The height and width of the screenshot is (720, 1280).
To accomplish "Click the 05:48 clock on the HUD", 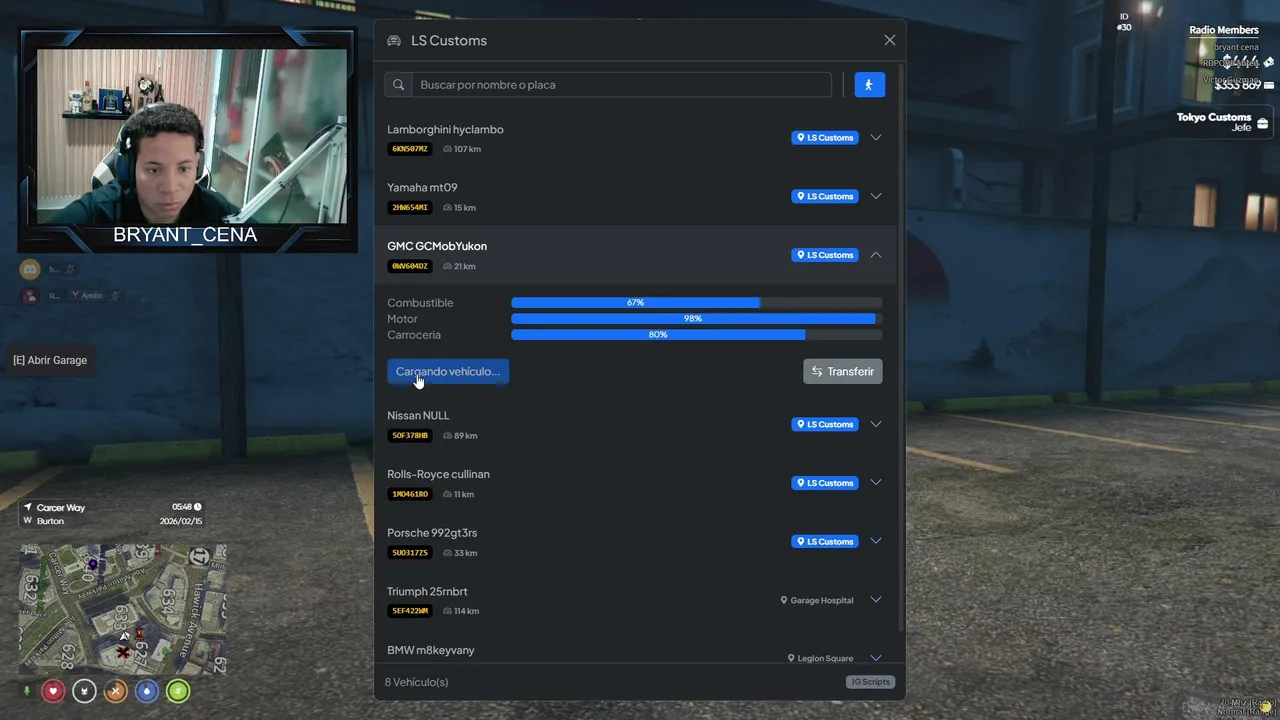I will [187, 507].
